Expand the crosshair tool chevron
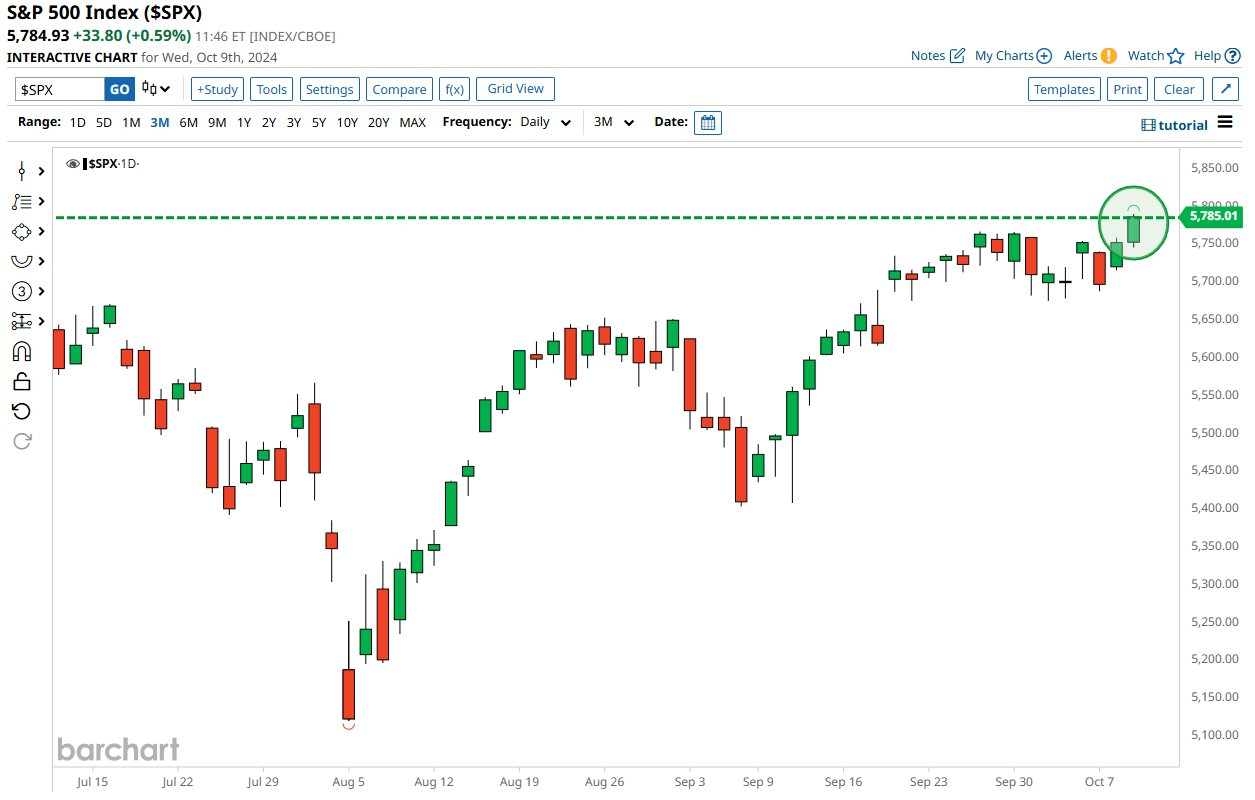The width and height of the screenshot is (1255, 800). click(x=42, y=171)
